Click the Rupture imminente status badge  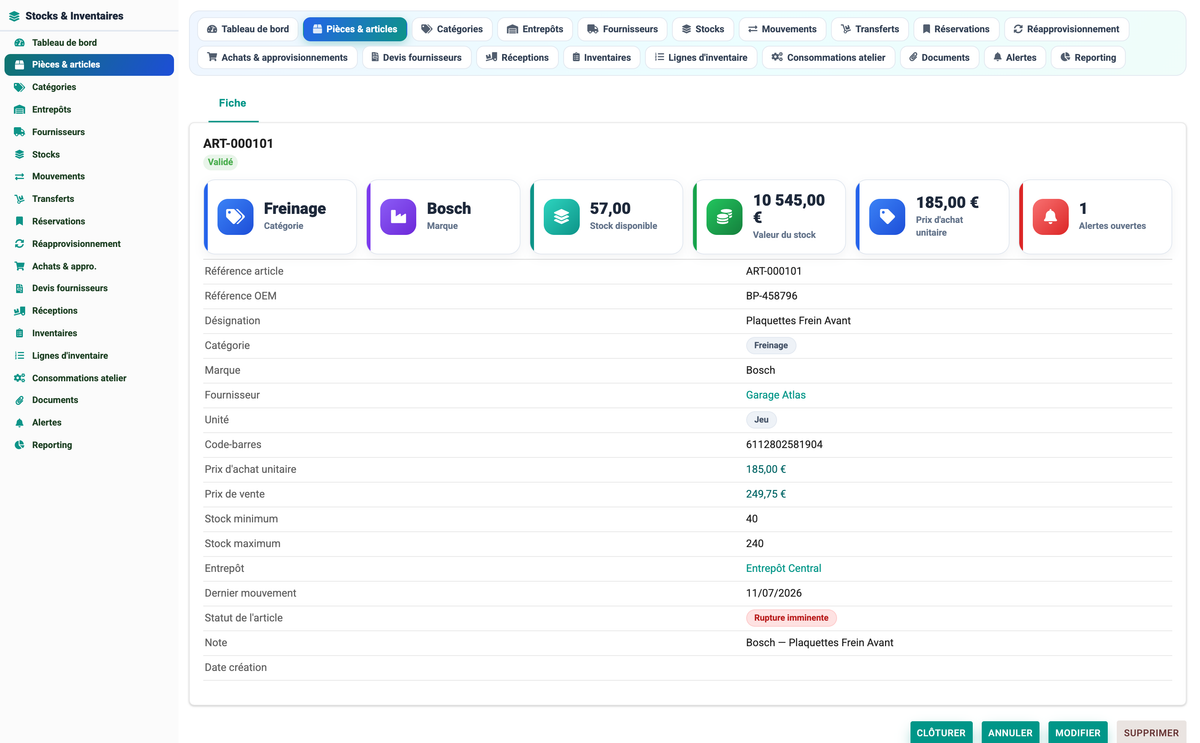[x=791, y=618]
